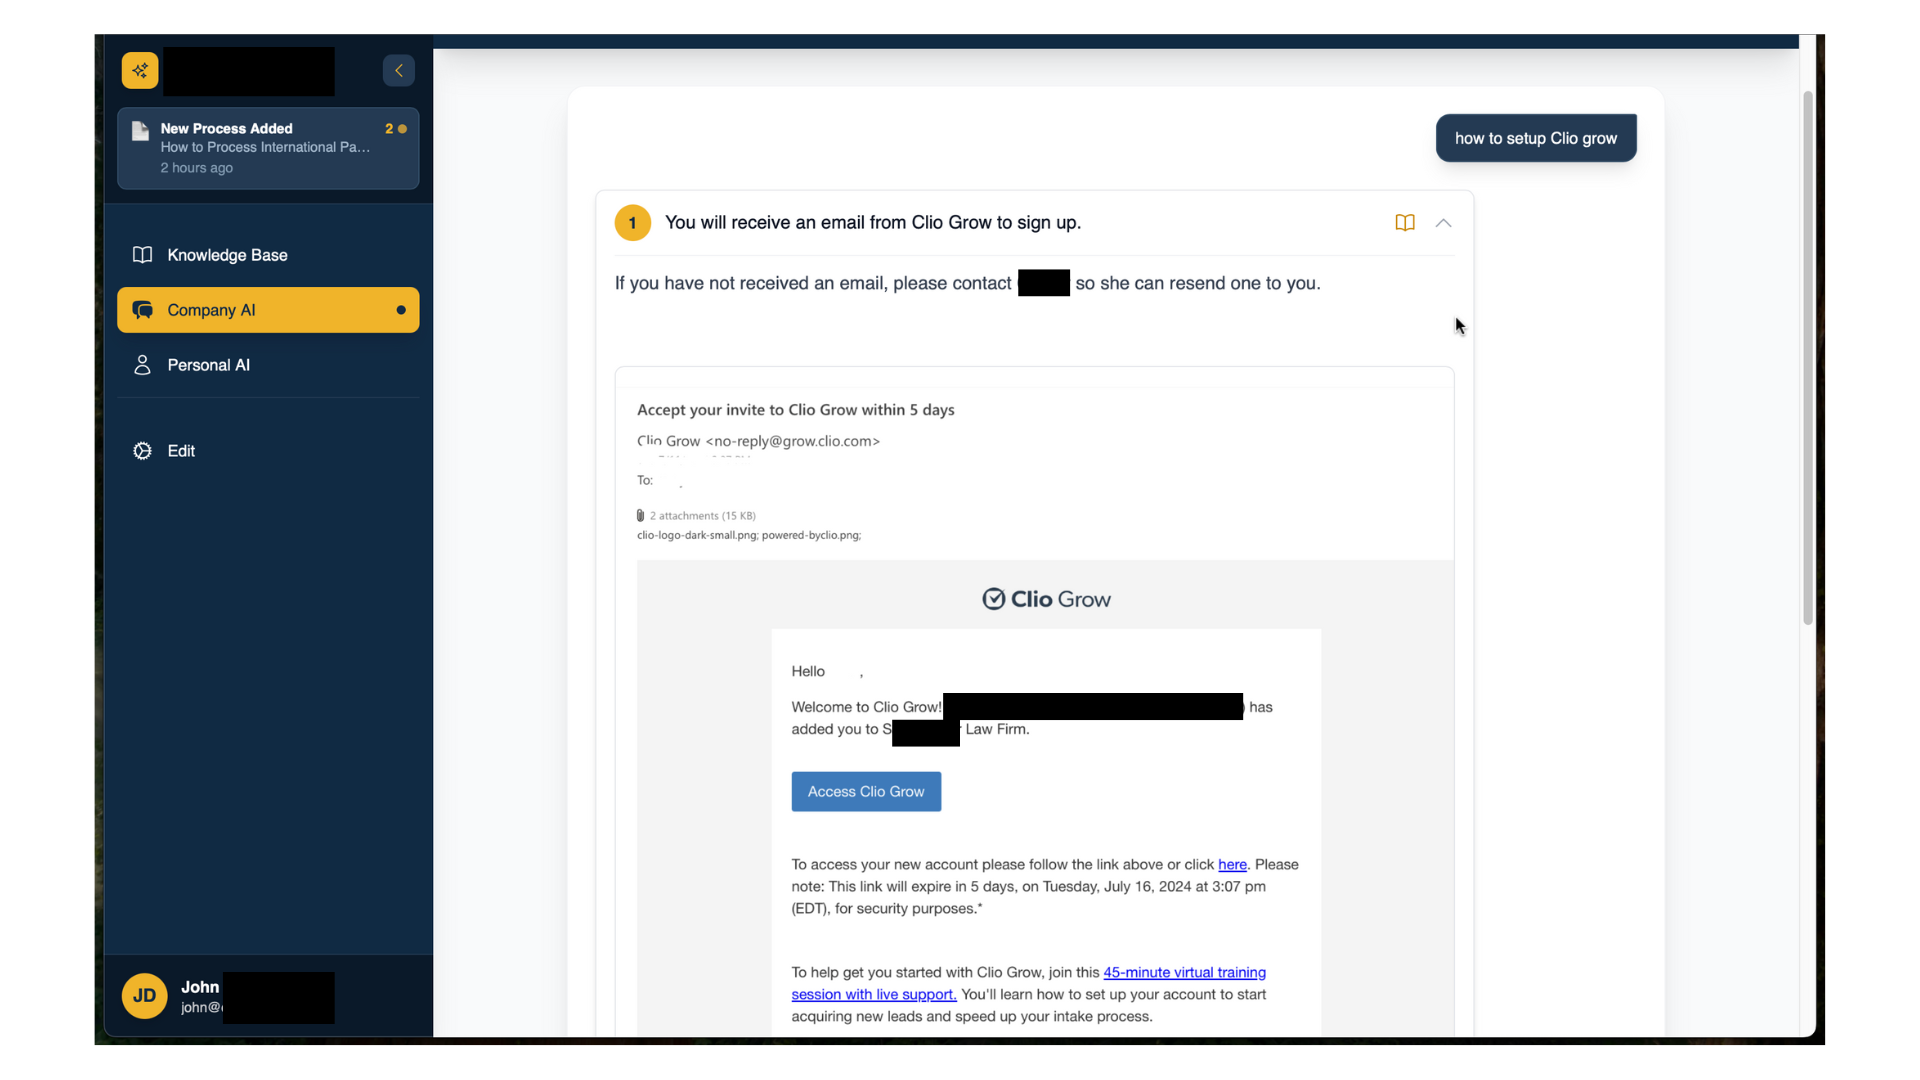1920x1080 pixels.
Task: Click the 'how to setup Clio grow' message bubble
Action: click(x=1535, y=138)
